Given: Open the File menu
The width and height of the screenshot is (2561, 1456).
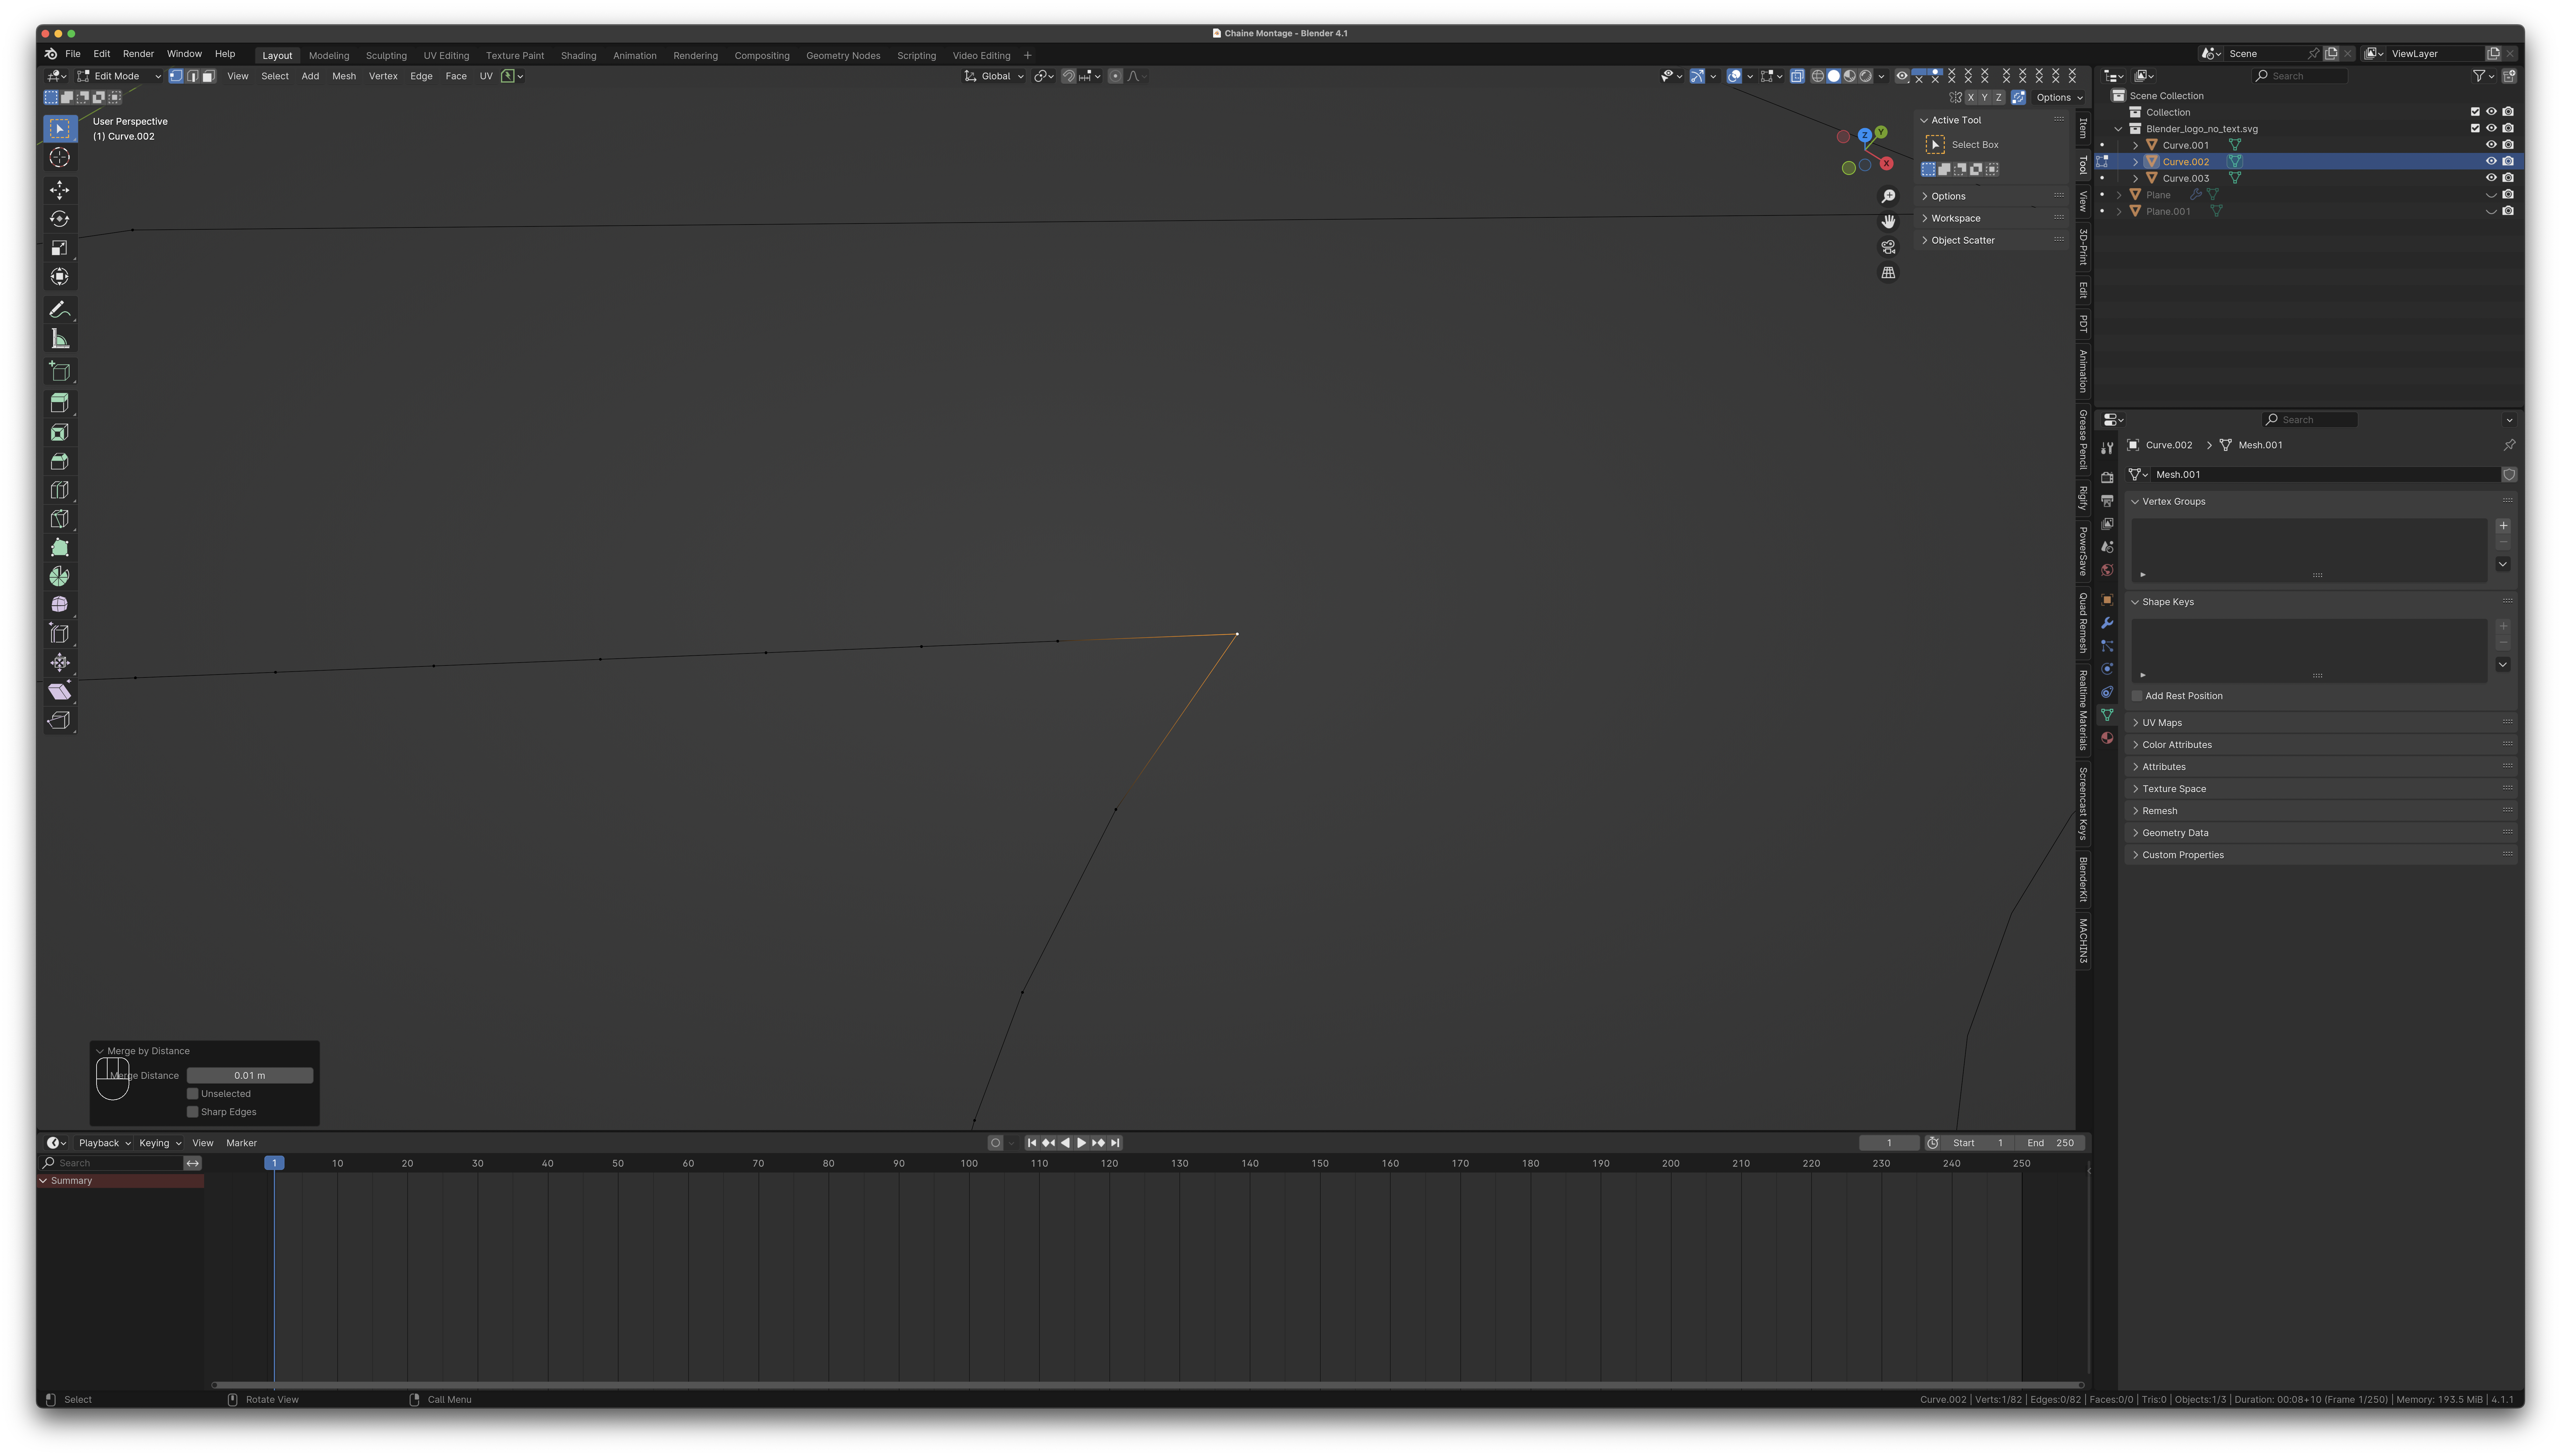Looking at the screenshot, I should (x=73, y=54).
